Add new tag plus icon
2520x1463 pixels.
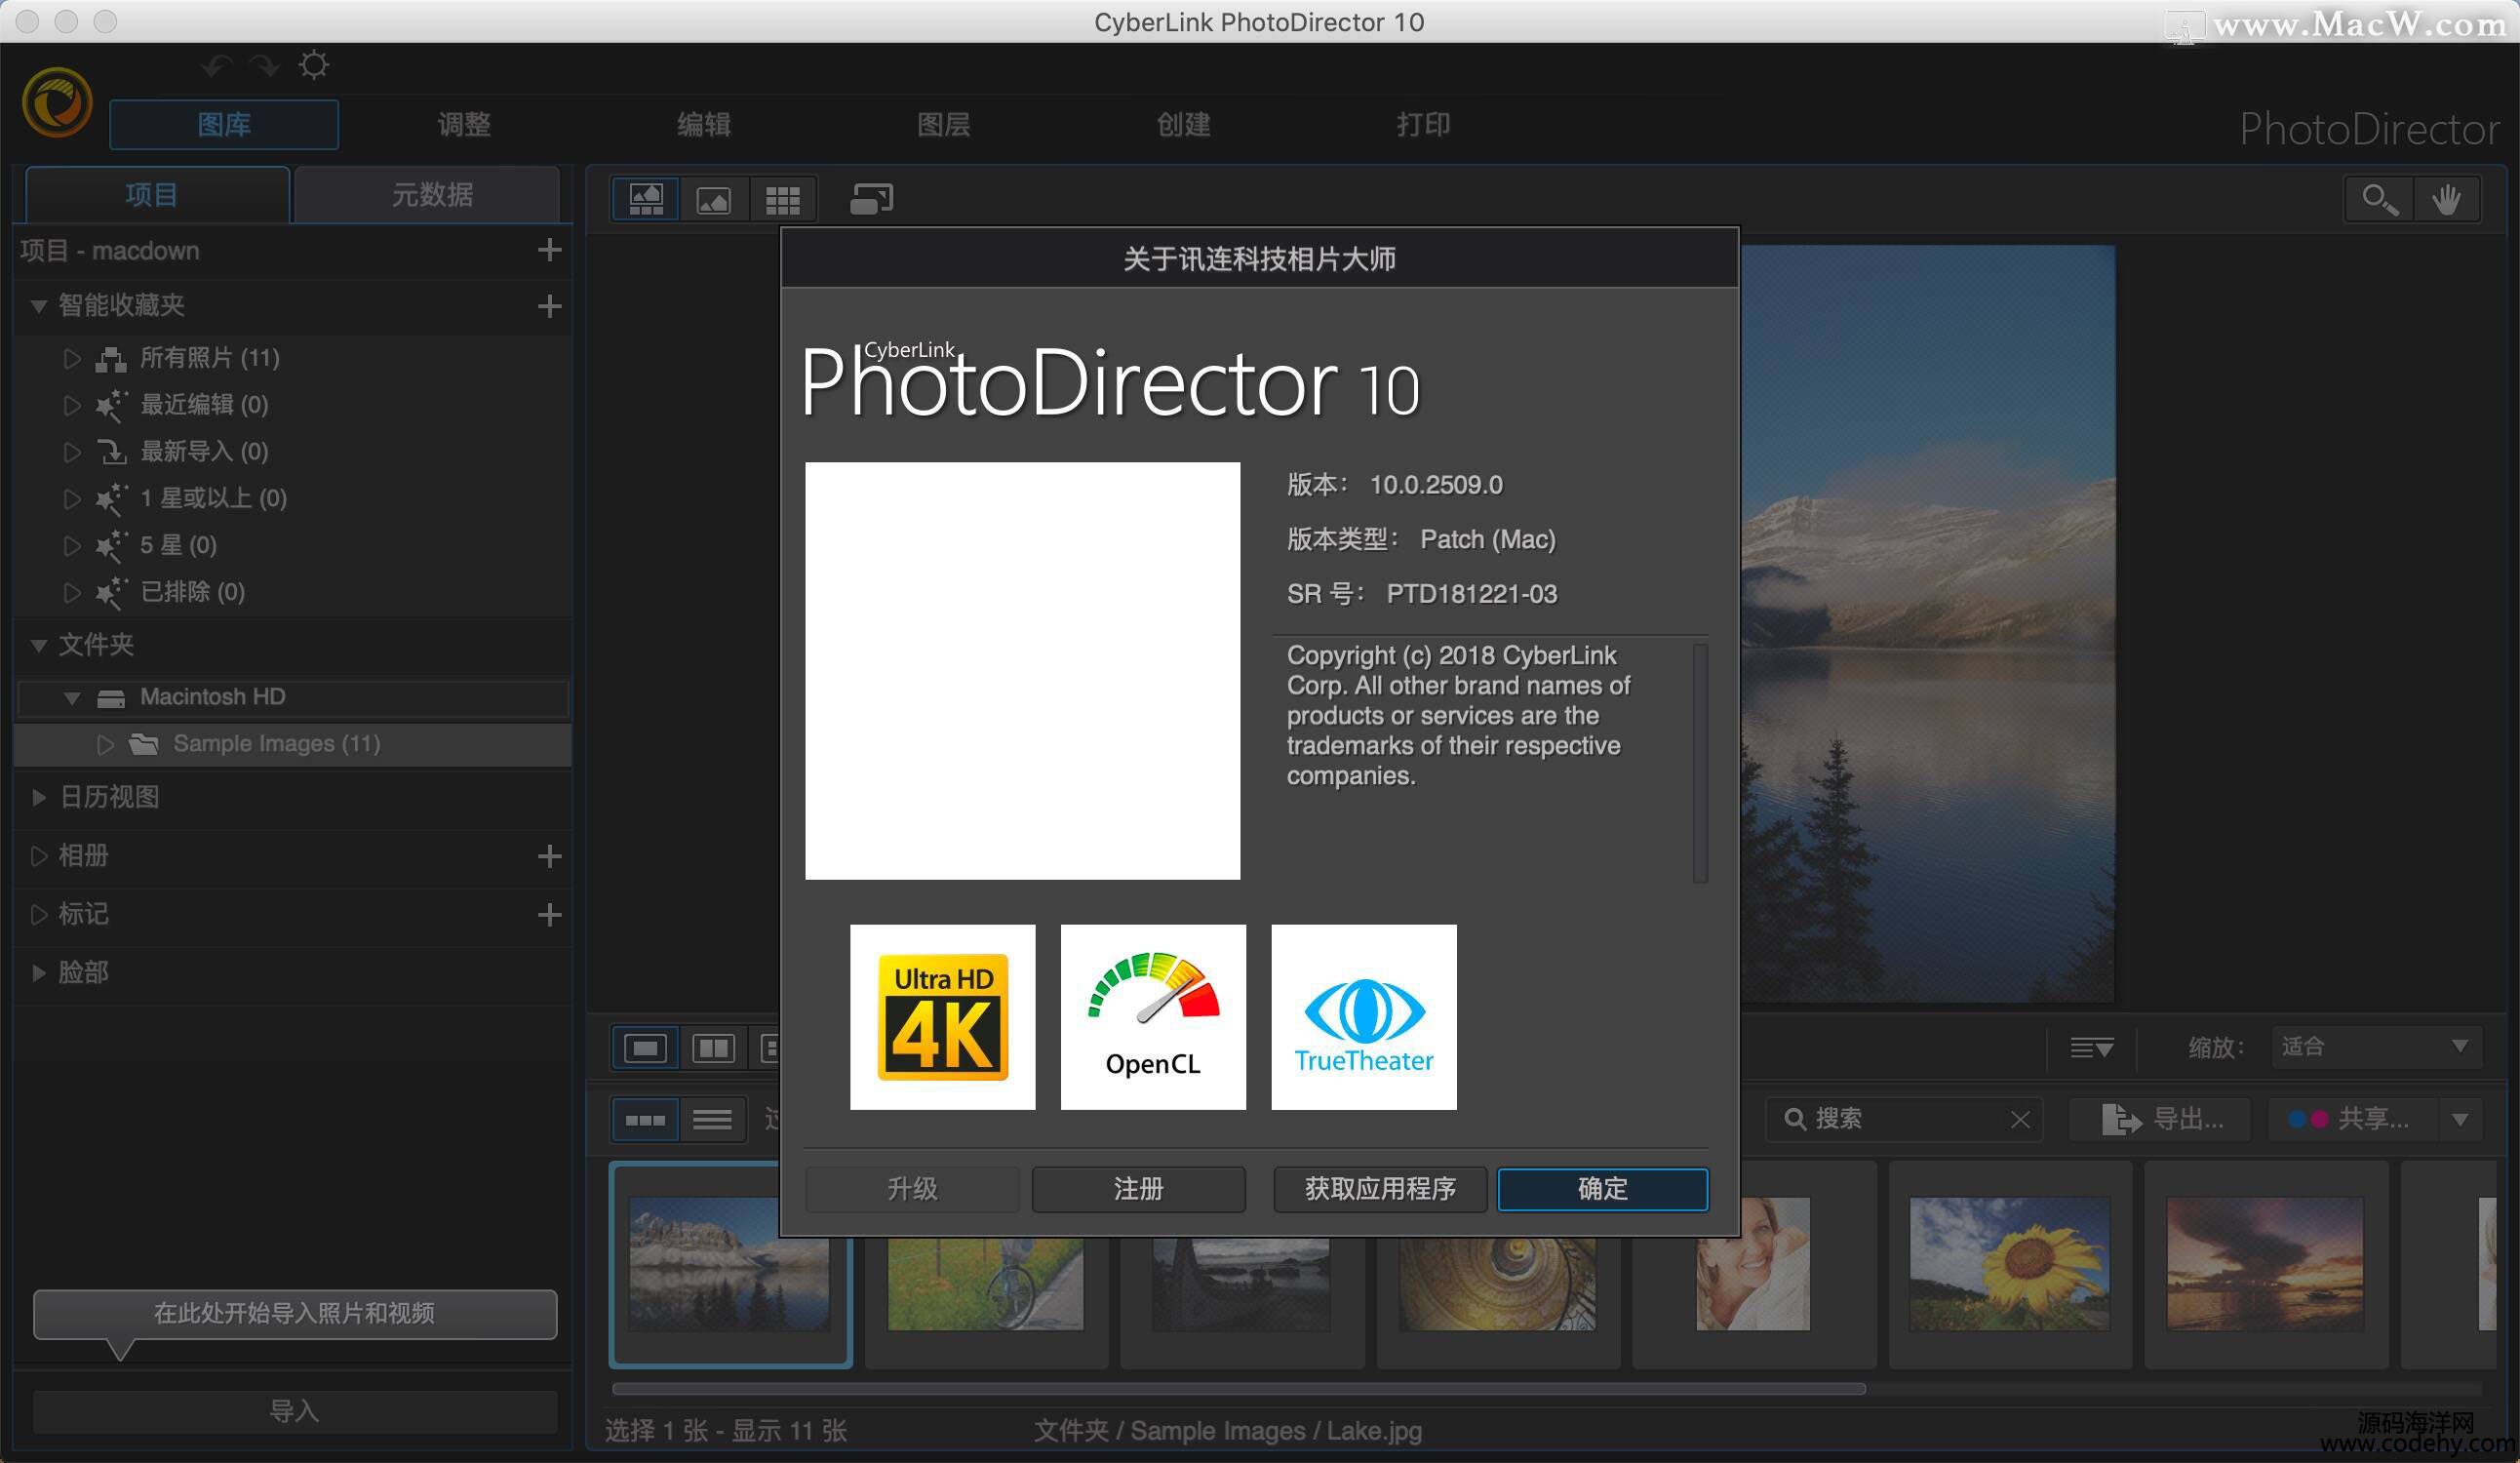pos(549,914)
